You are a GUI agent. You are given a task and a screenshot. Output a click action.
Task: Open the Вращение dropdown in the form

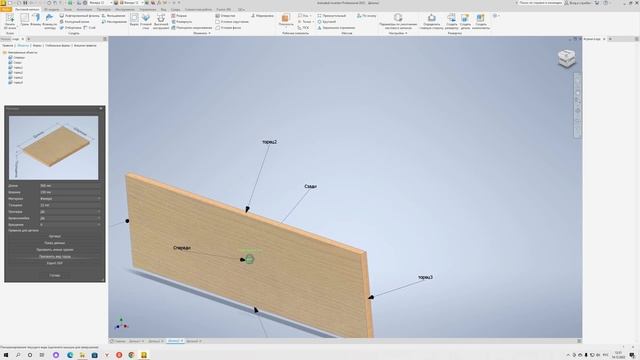point(70,225)
